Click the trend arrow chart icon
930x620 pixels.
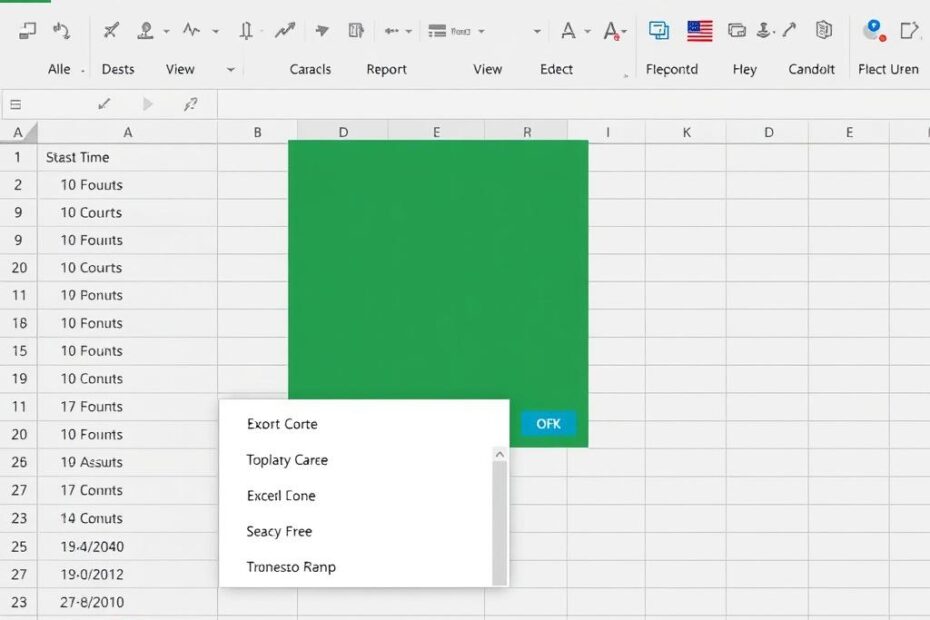point(284,29)
